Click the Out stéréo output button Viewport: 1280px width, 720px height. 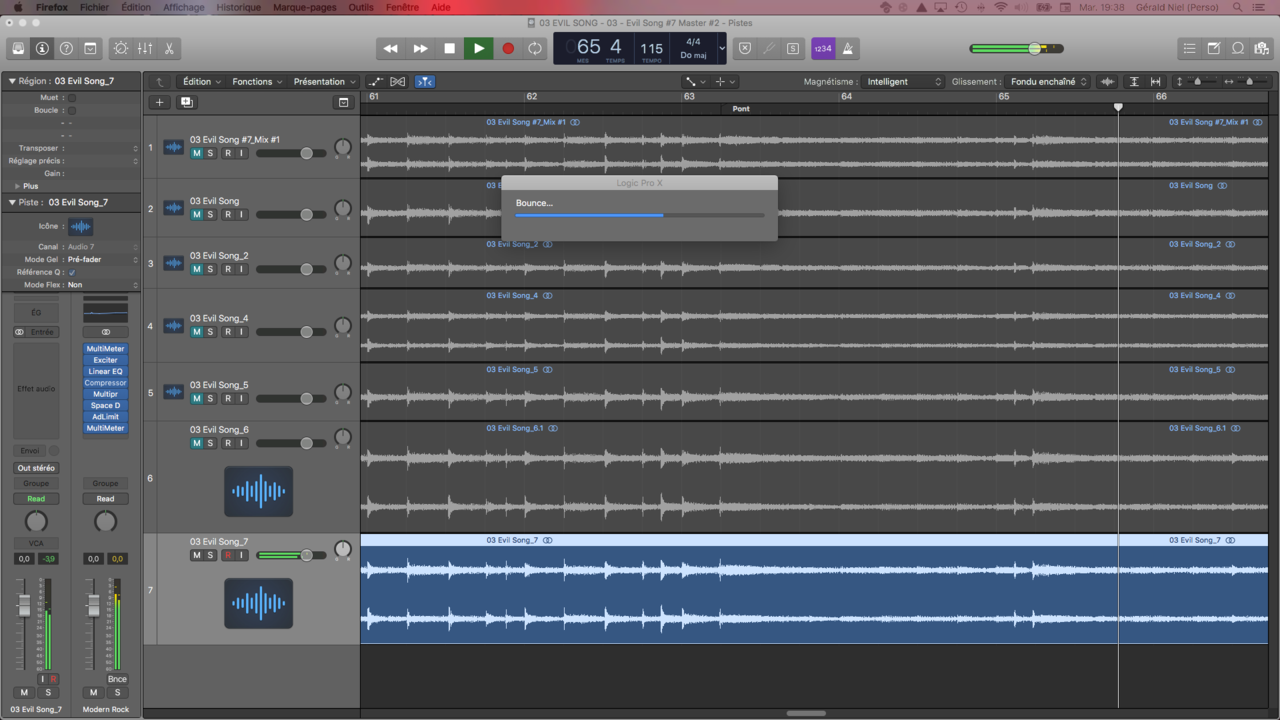(36, 468)
